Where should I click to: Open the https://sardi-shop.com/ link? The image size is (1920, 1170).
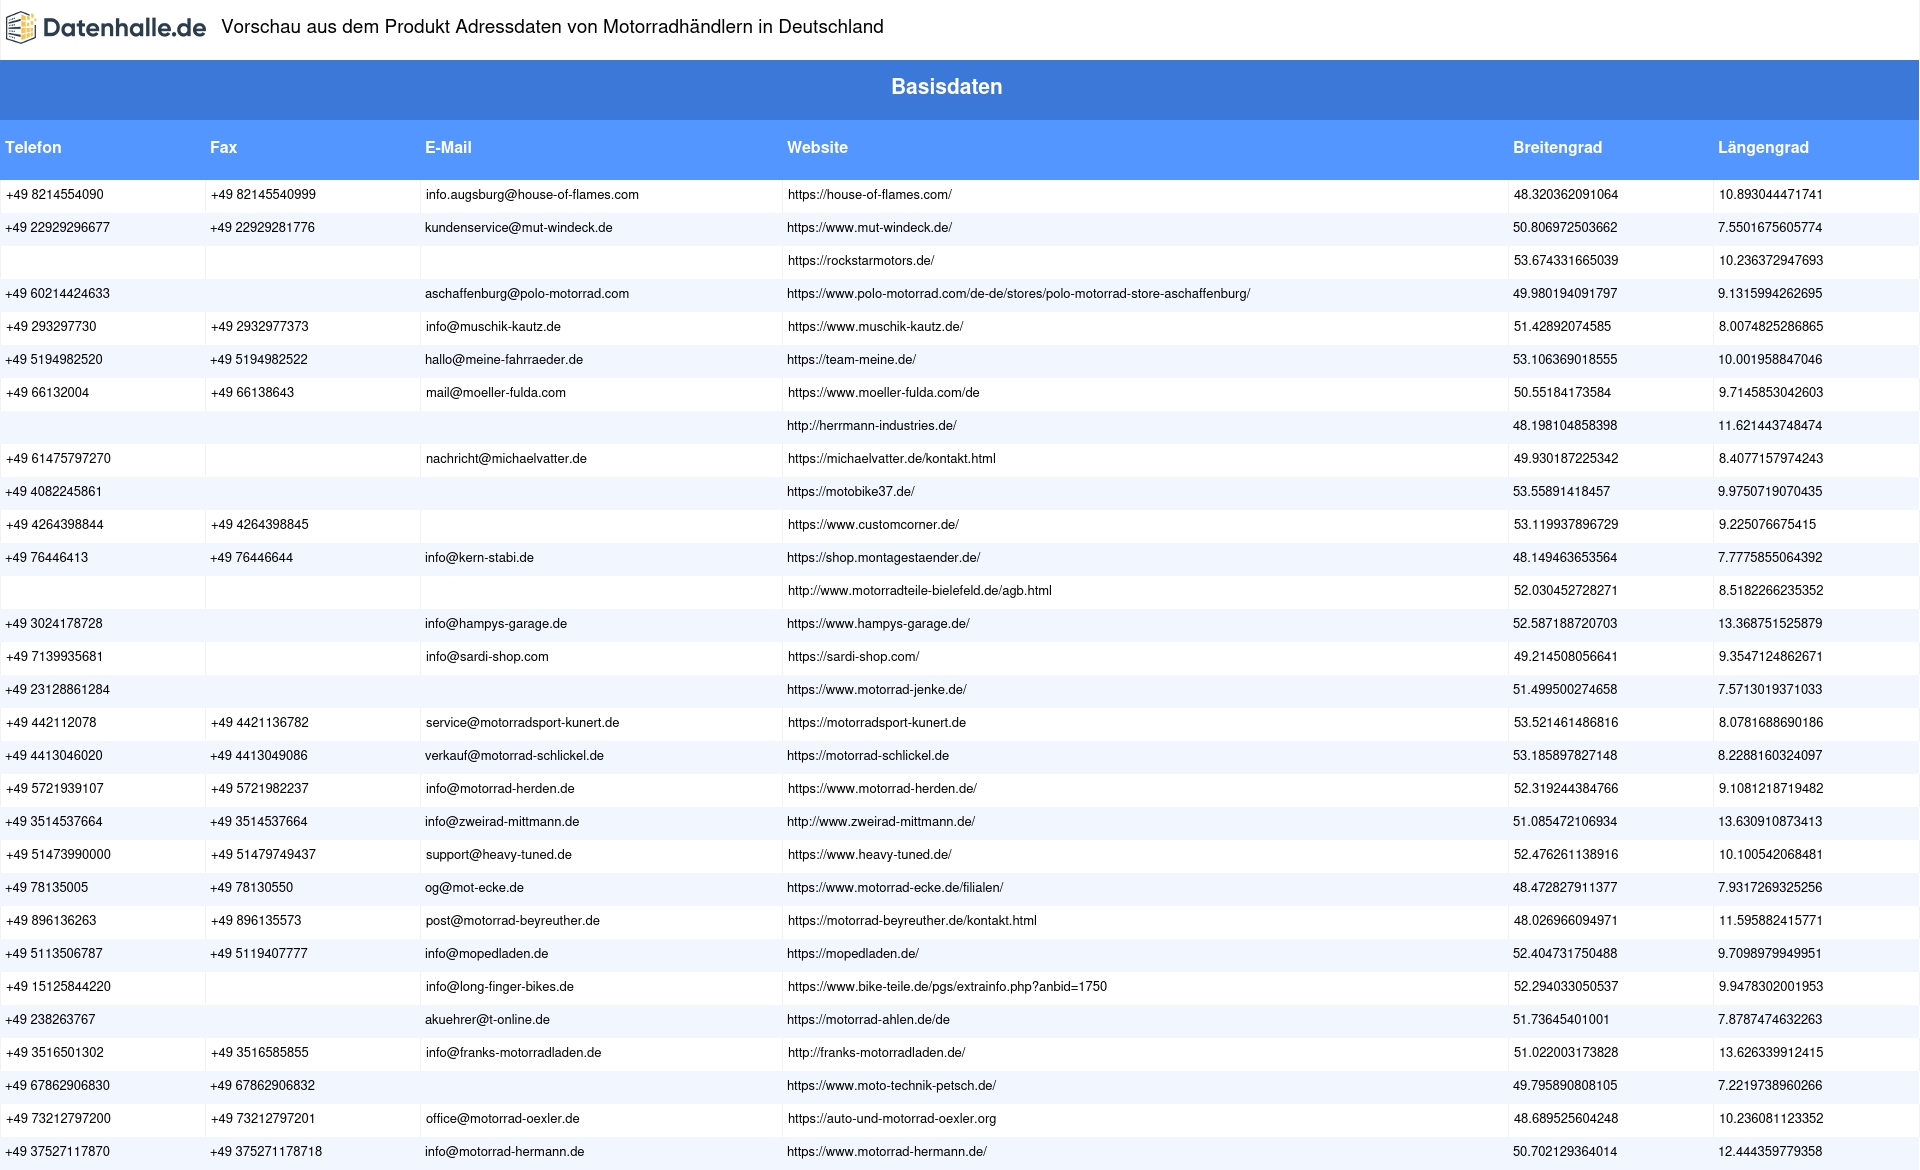tap(853, 657)
